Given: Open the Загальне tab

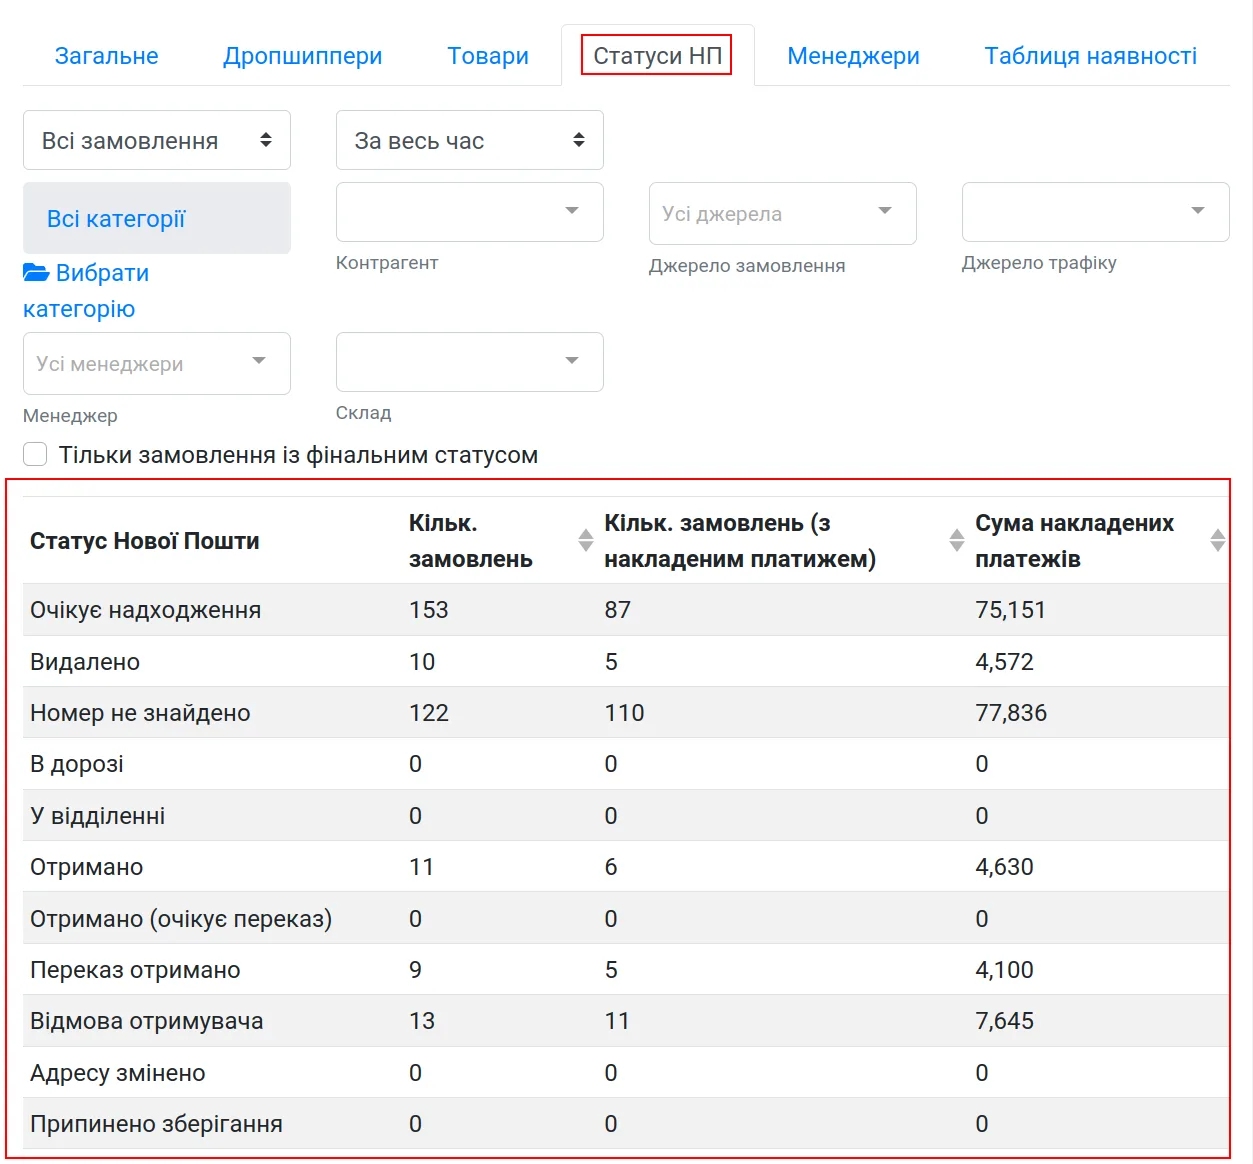Looking at the screenshot, I should tap(106, 56).
